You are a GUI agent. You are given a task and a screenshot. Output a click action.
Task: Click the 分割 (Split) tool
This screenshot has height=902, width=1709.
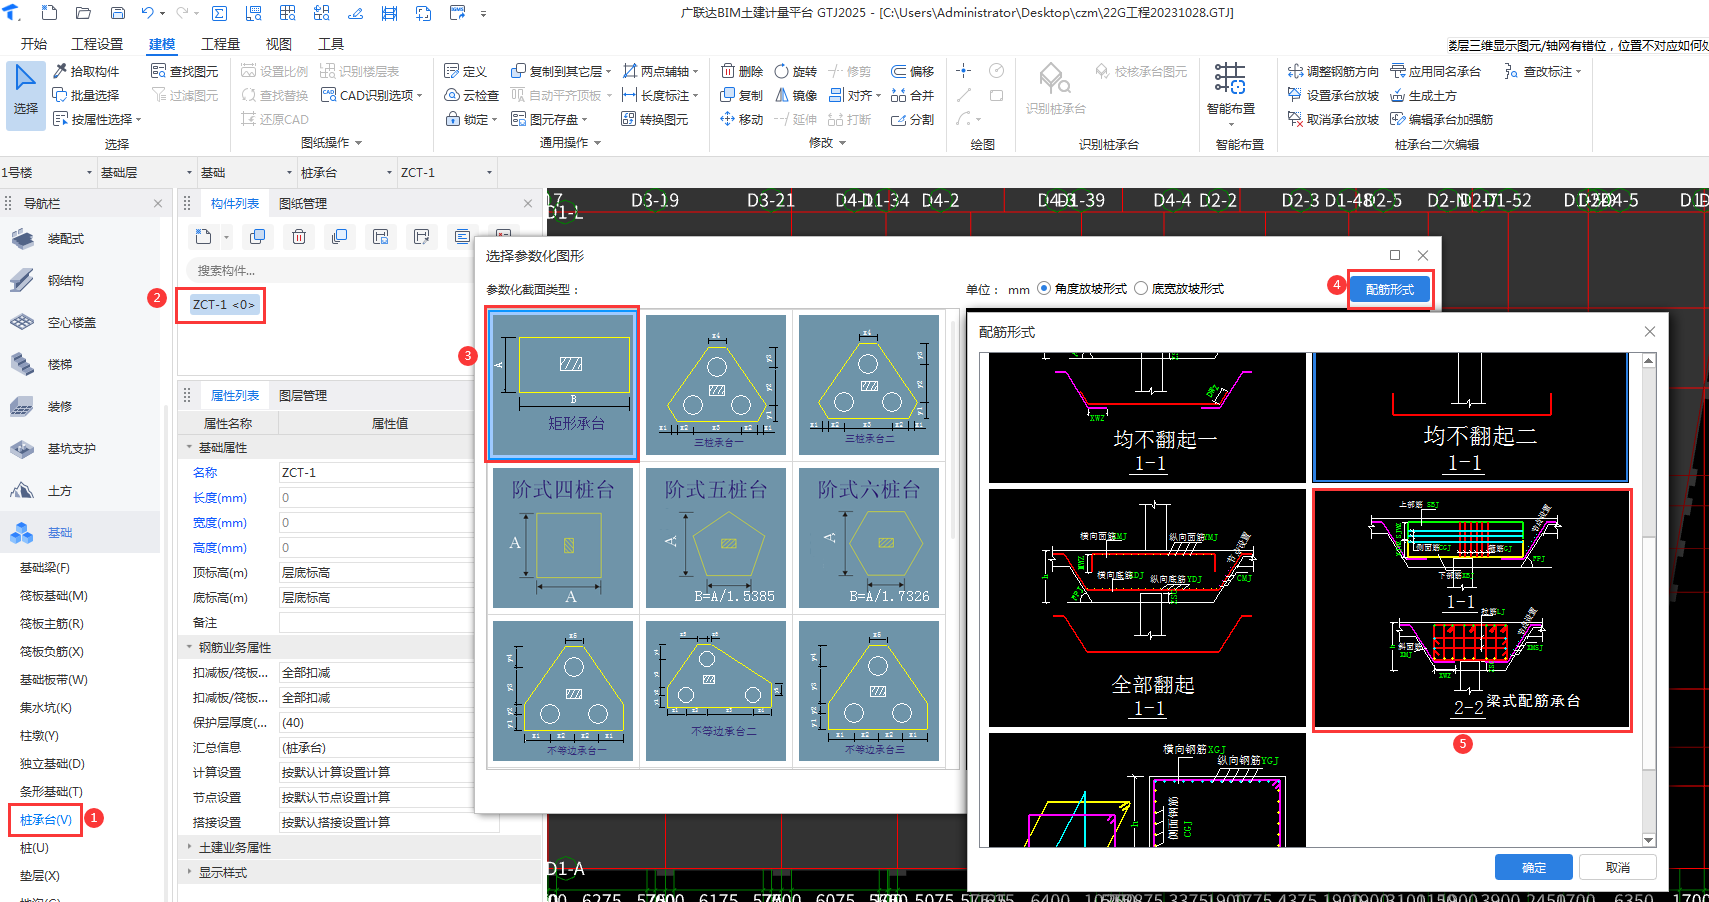click(x=912, y=119)
